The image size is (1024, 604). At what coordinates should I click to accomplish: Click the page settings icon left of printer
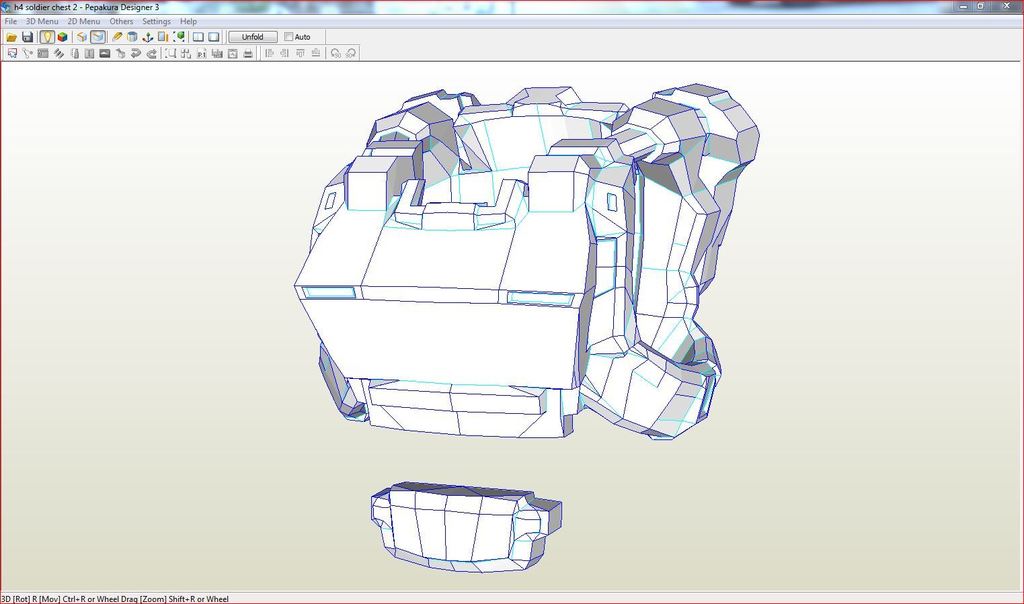[x=232, y=54]
